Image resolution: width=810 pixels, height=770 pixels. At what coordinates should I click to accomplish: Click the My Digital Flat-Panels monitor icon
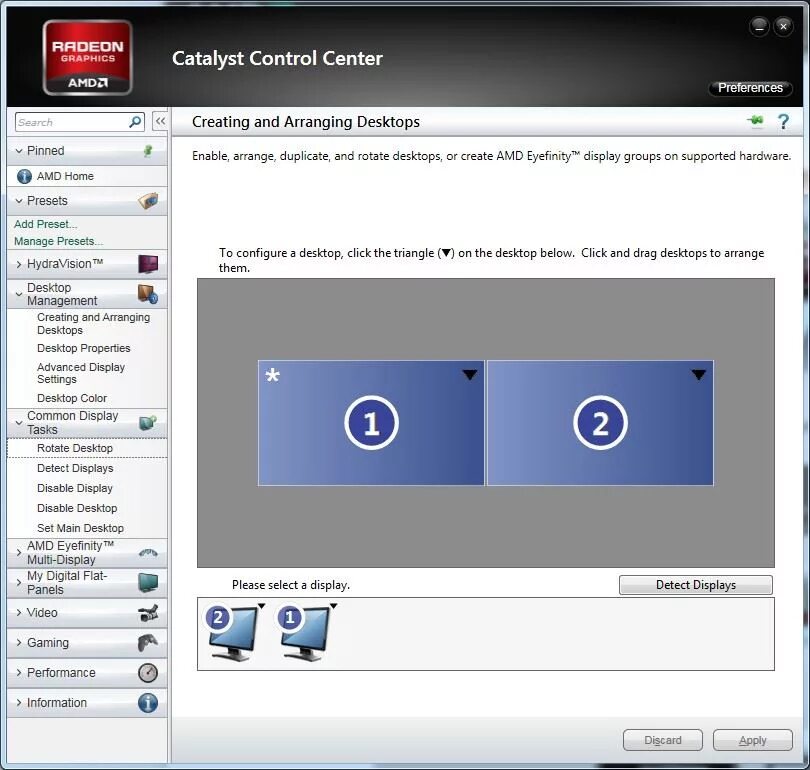pyautogui.click(x=148, y=583)
